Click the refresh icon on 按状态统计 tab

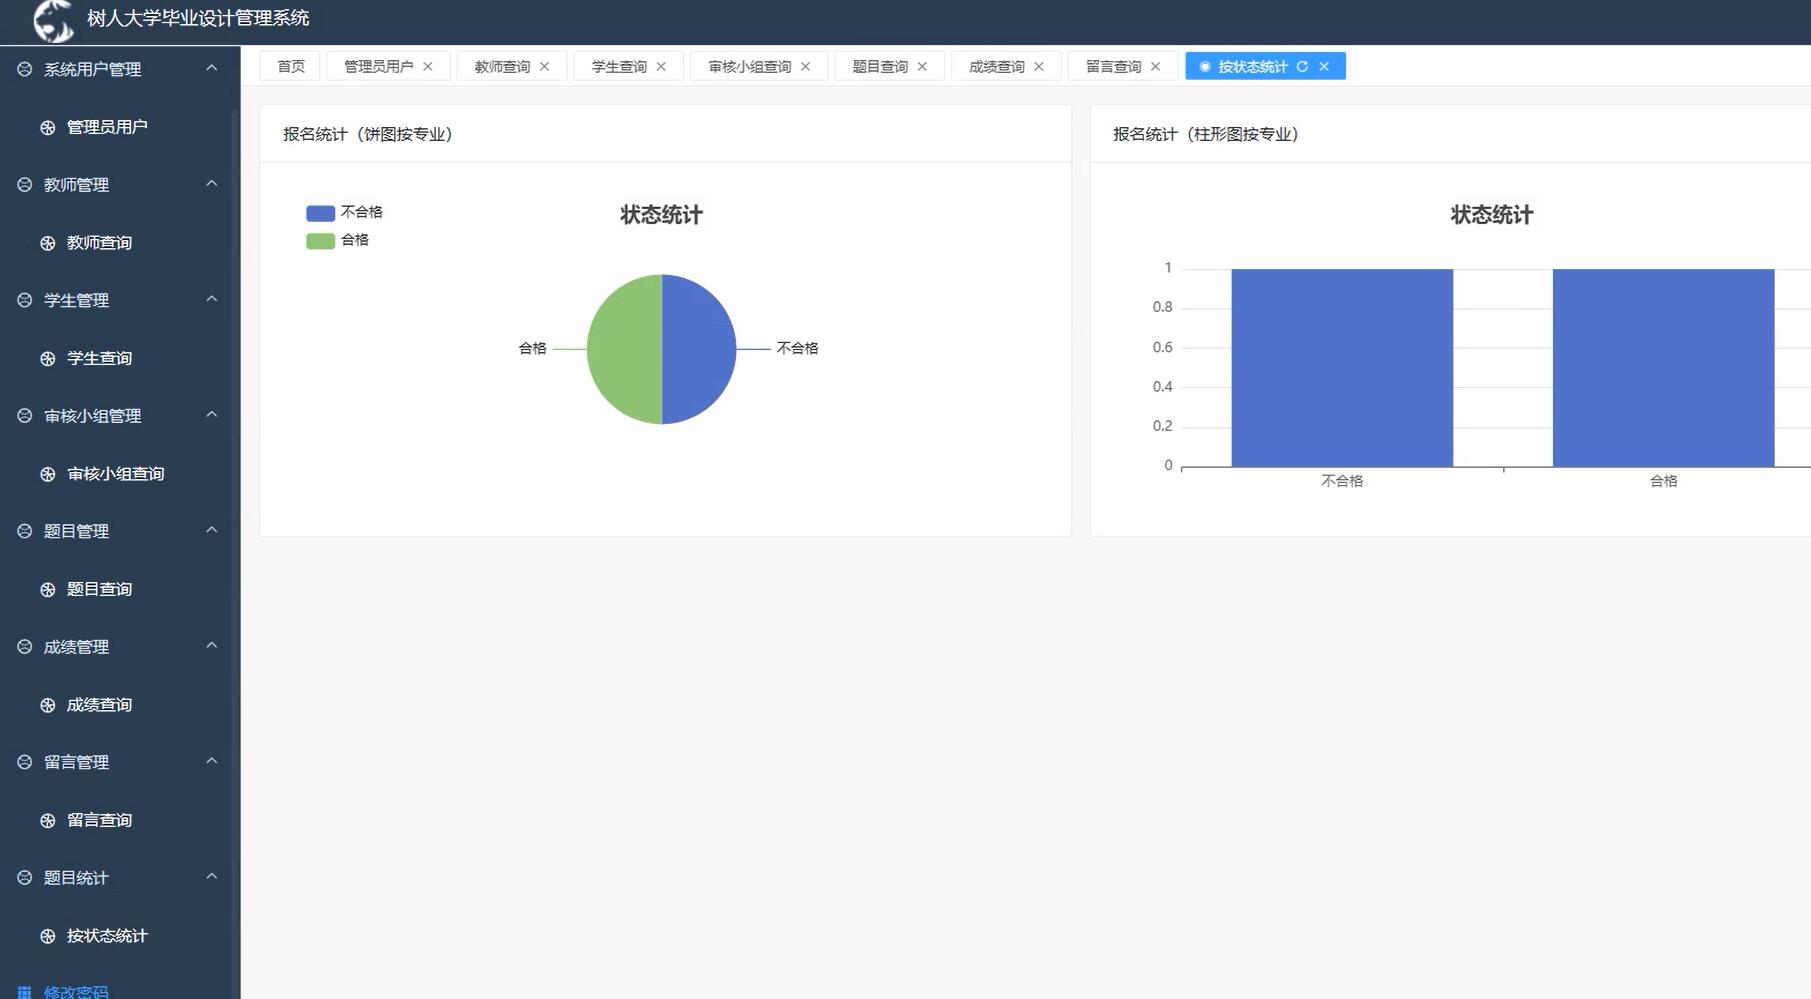pos(1302,66)
